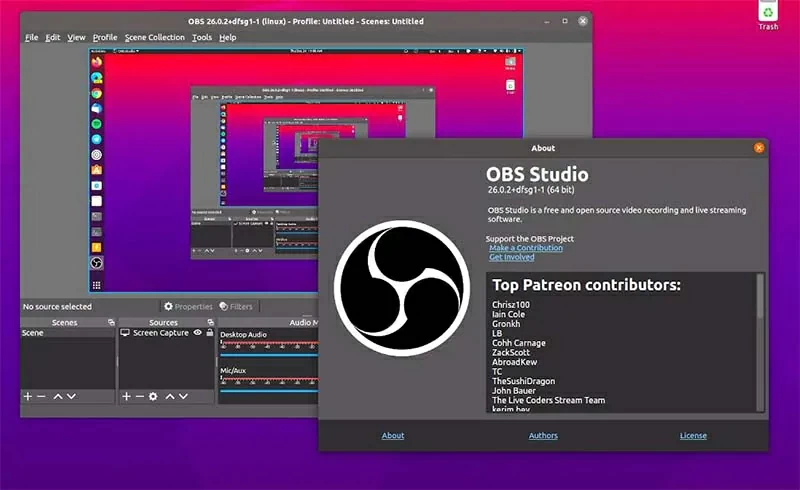Show the About section in the dialog
This screenshot has width=800, height=490.
click(393, 435)
